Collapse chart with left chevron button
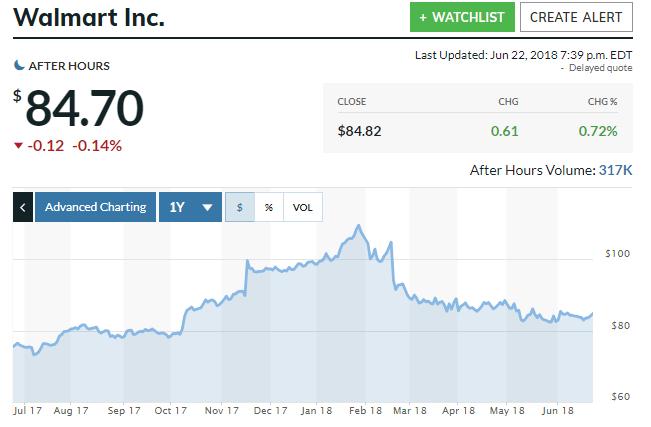The height and width of the screenshot is (427, 651). click(x=23, y=207)
